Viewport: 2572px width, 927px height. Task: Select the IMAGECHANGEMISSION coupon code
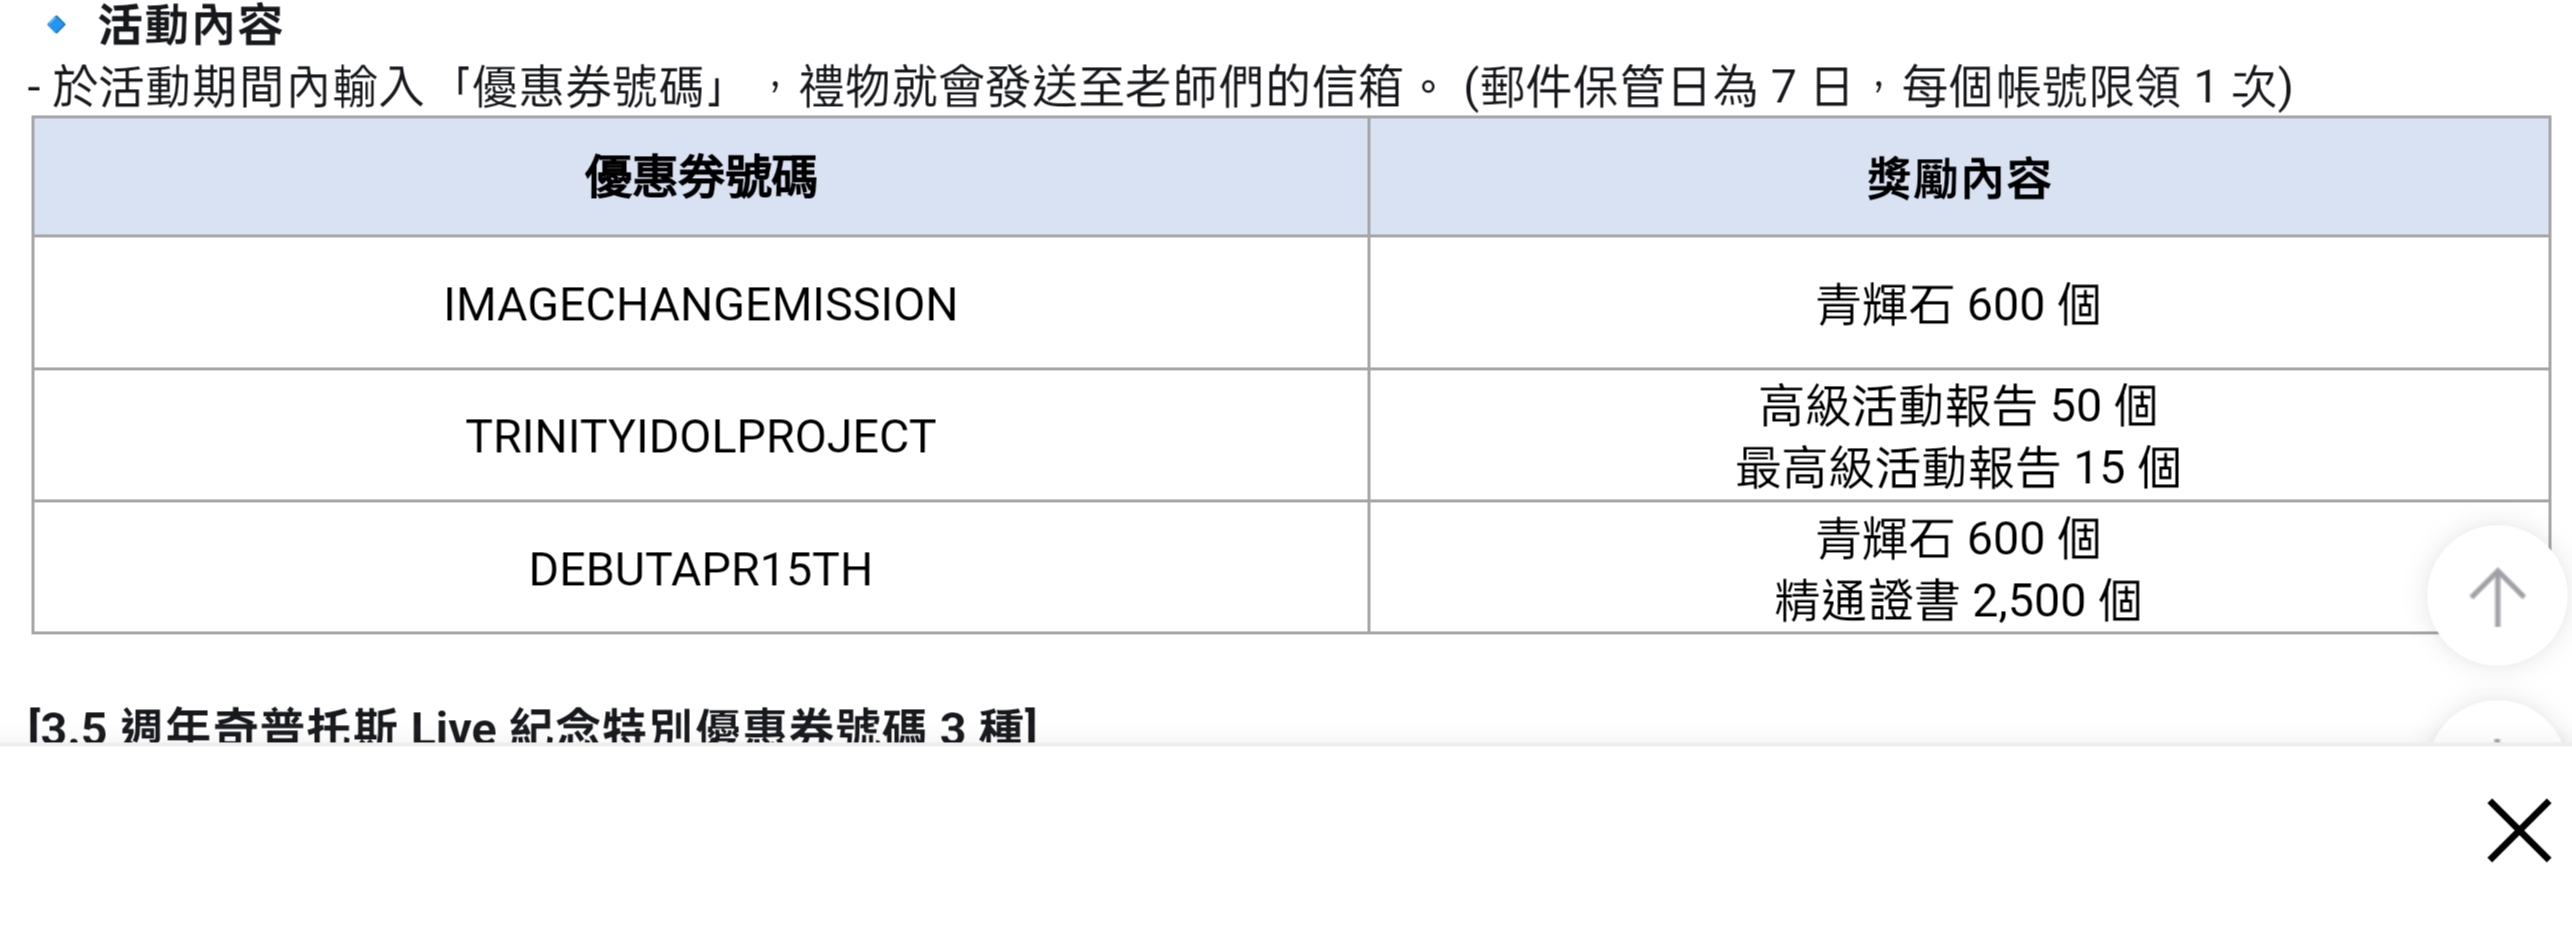point(700,304)
